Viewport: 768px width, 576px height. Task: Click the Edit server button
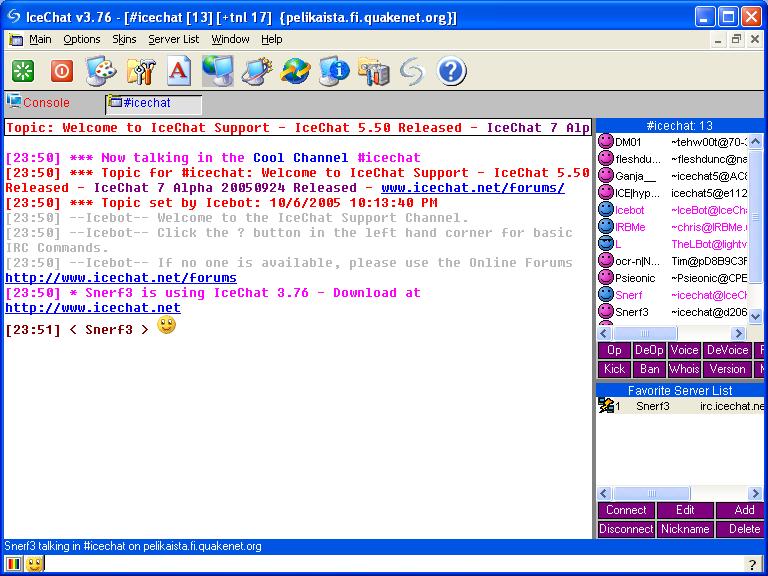point(685,510)
